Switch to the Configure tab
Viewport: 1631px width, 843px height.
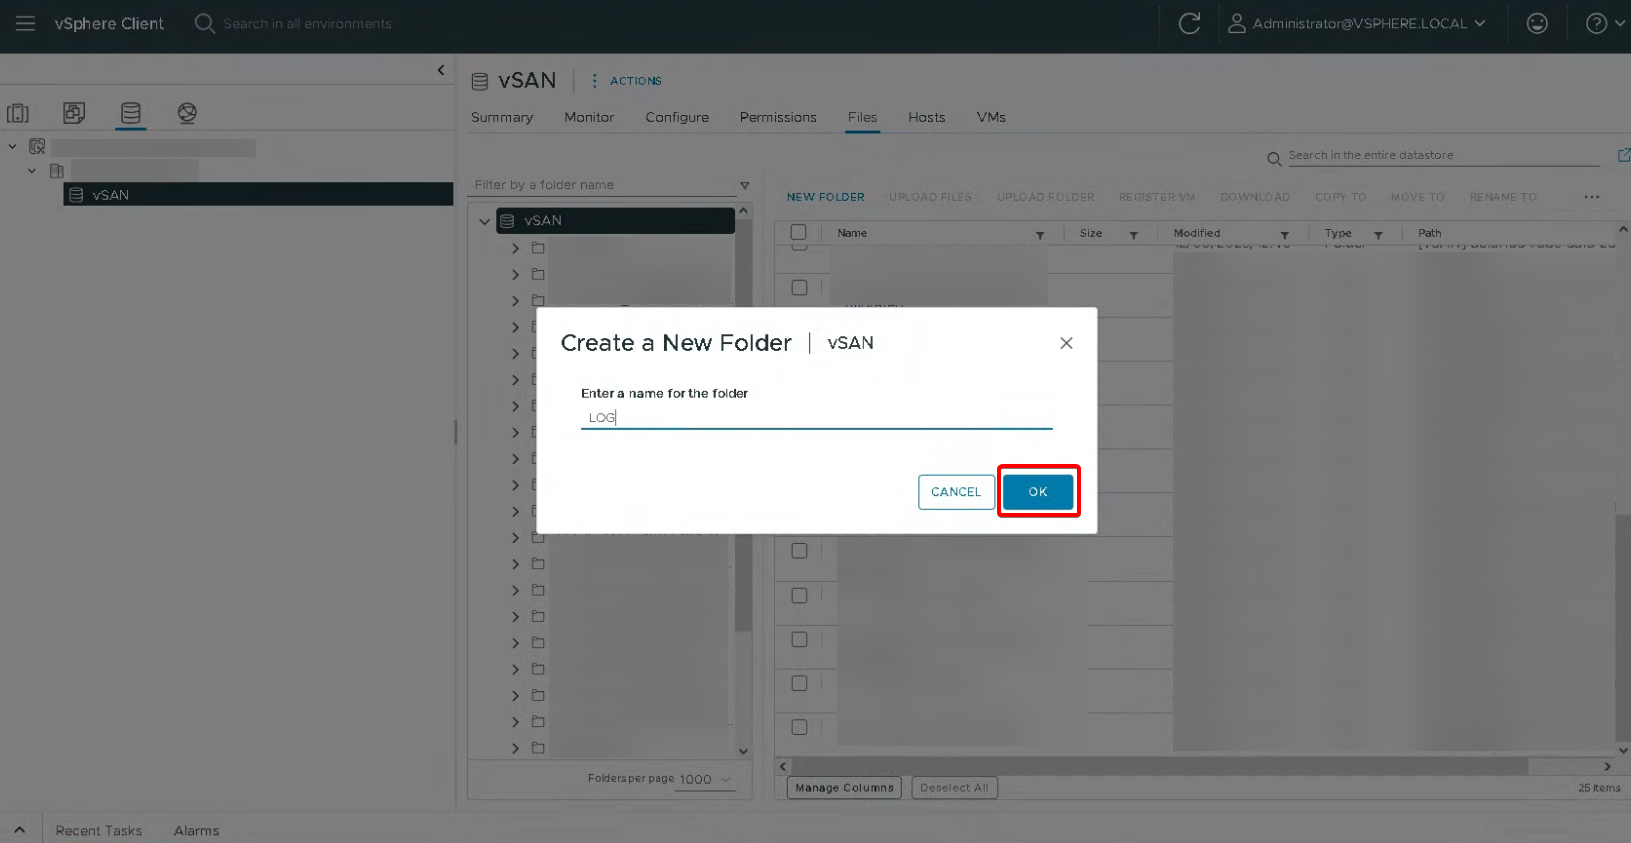click(676, 117)
